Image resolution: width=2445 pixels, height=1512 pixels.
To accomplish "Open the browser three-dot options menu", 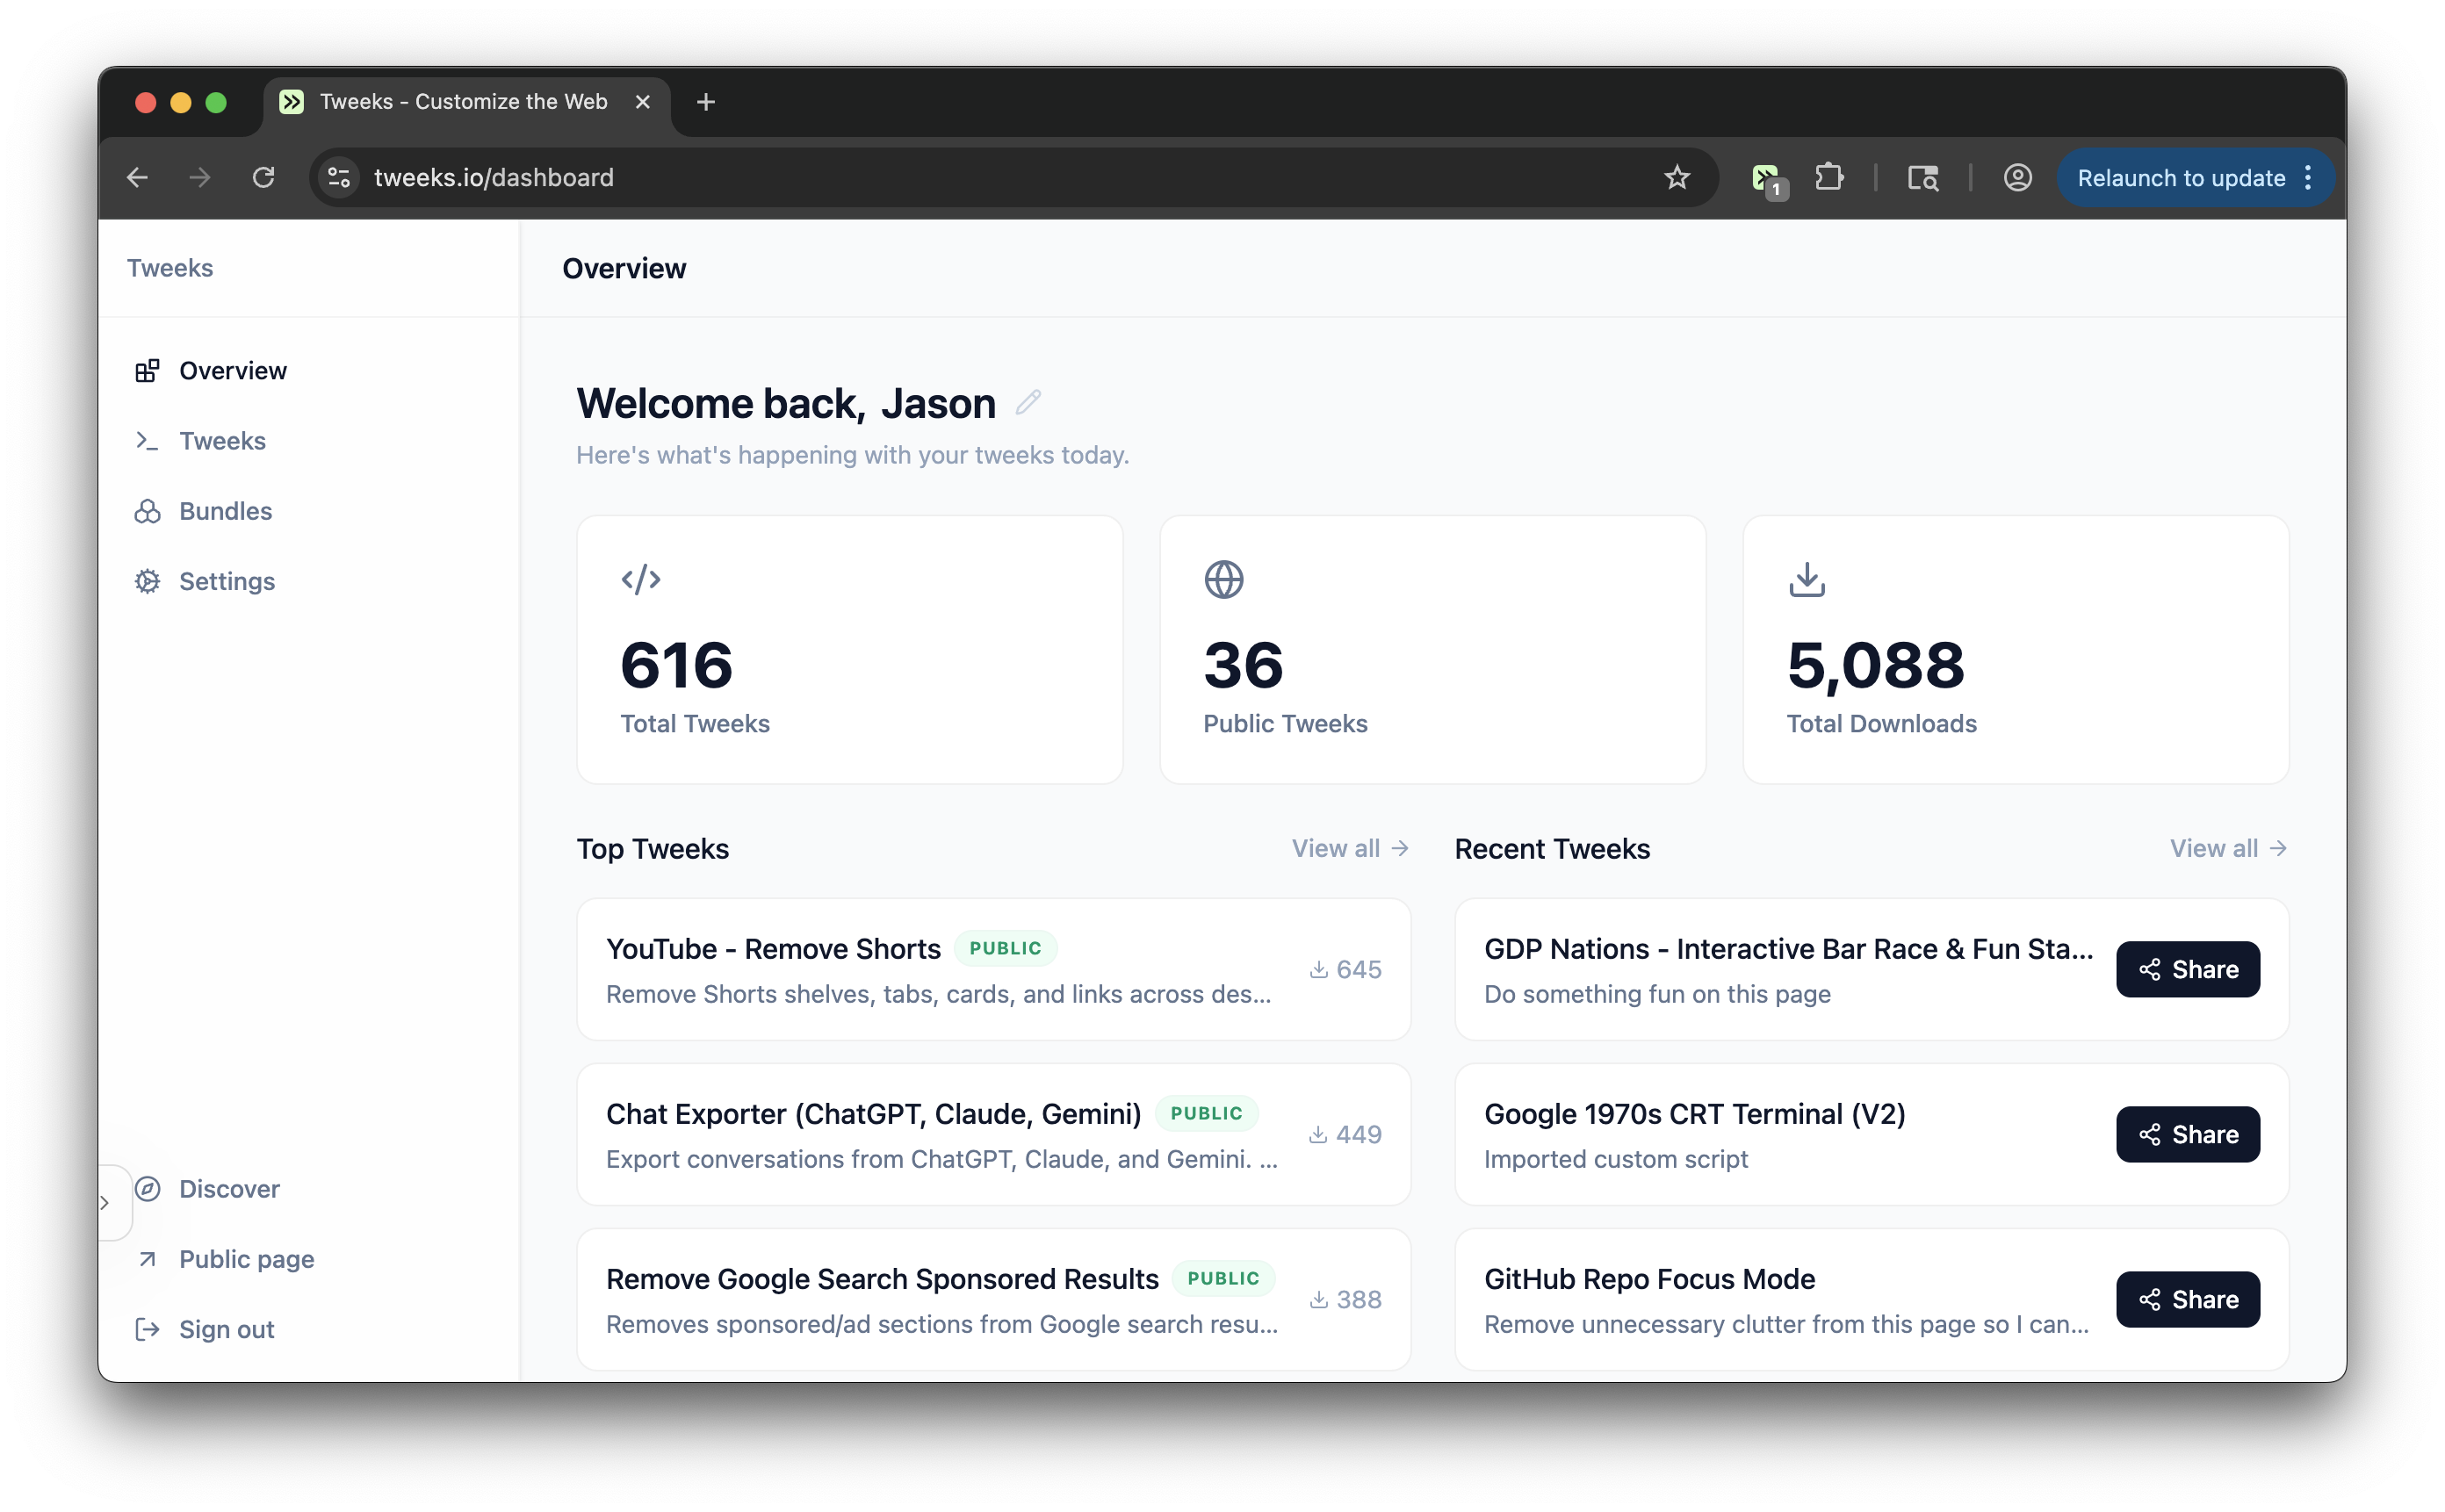I will (2308, 177).
